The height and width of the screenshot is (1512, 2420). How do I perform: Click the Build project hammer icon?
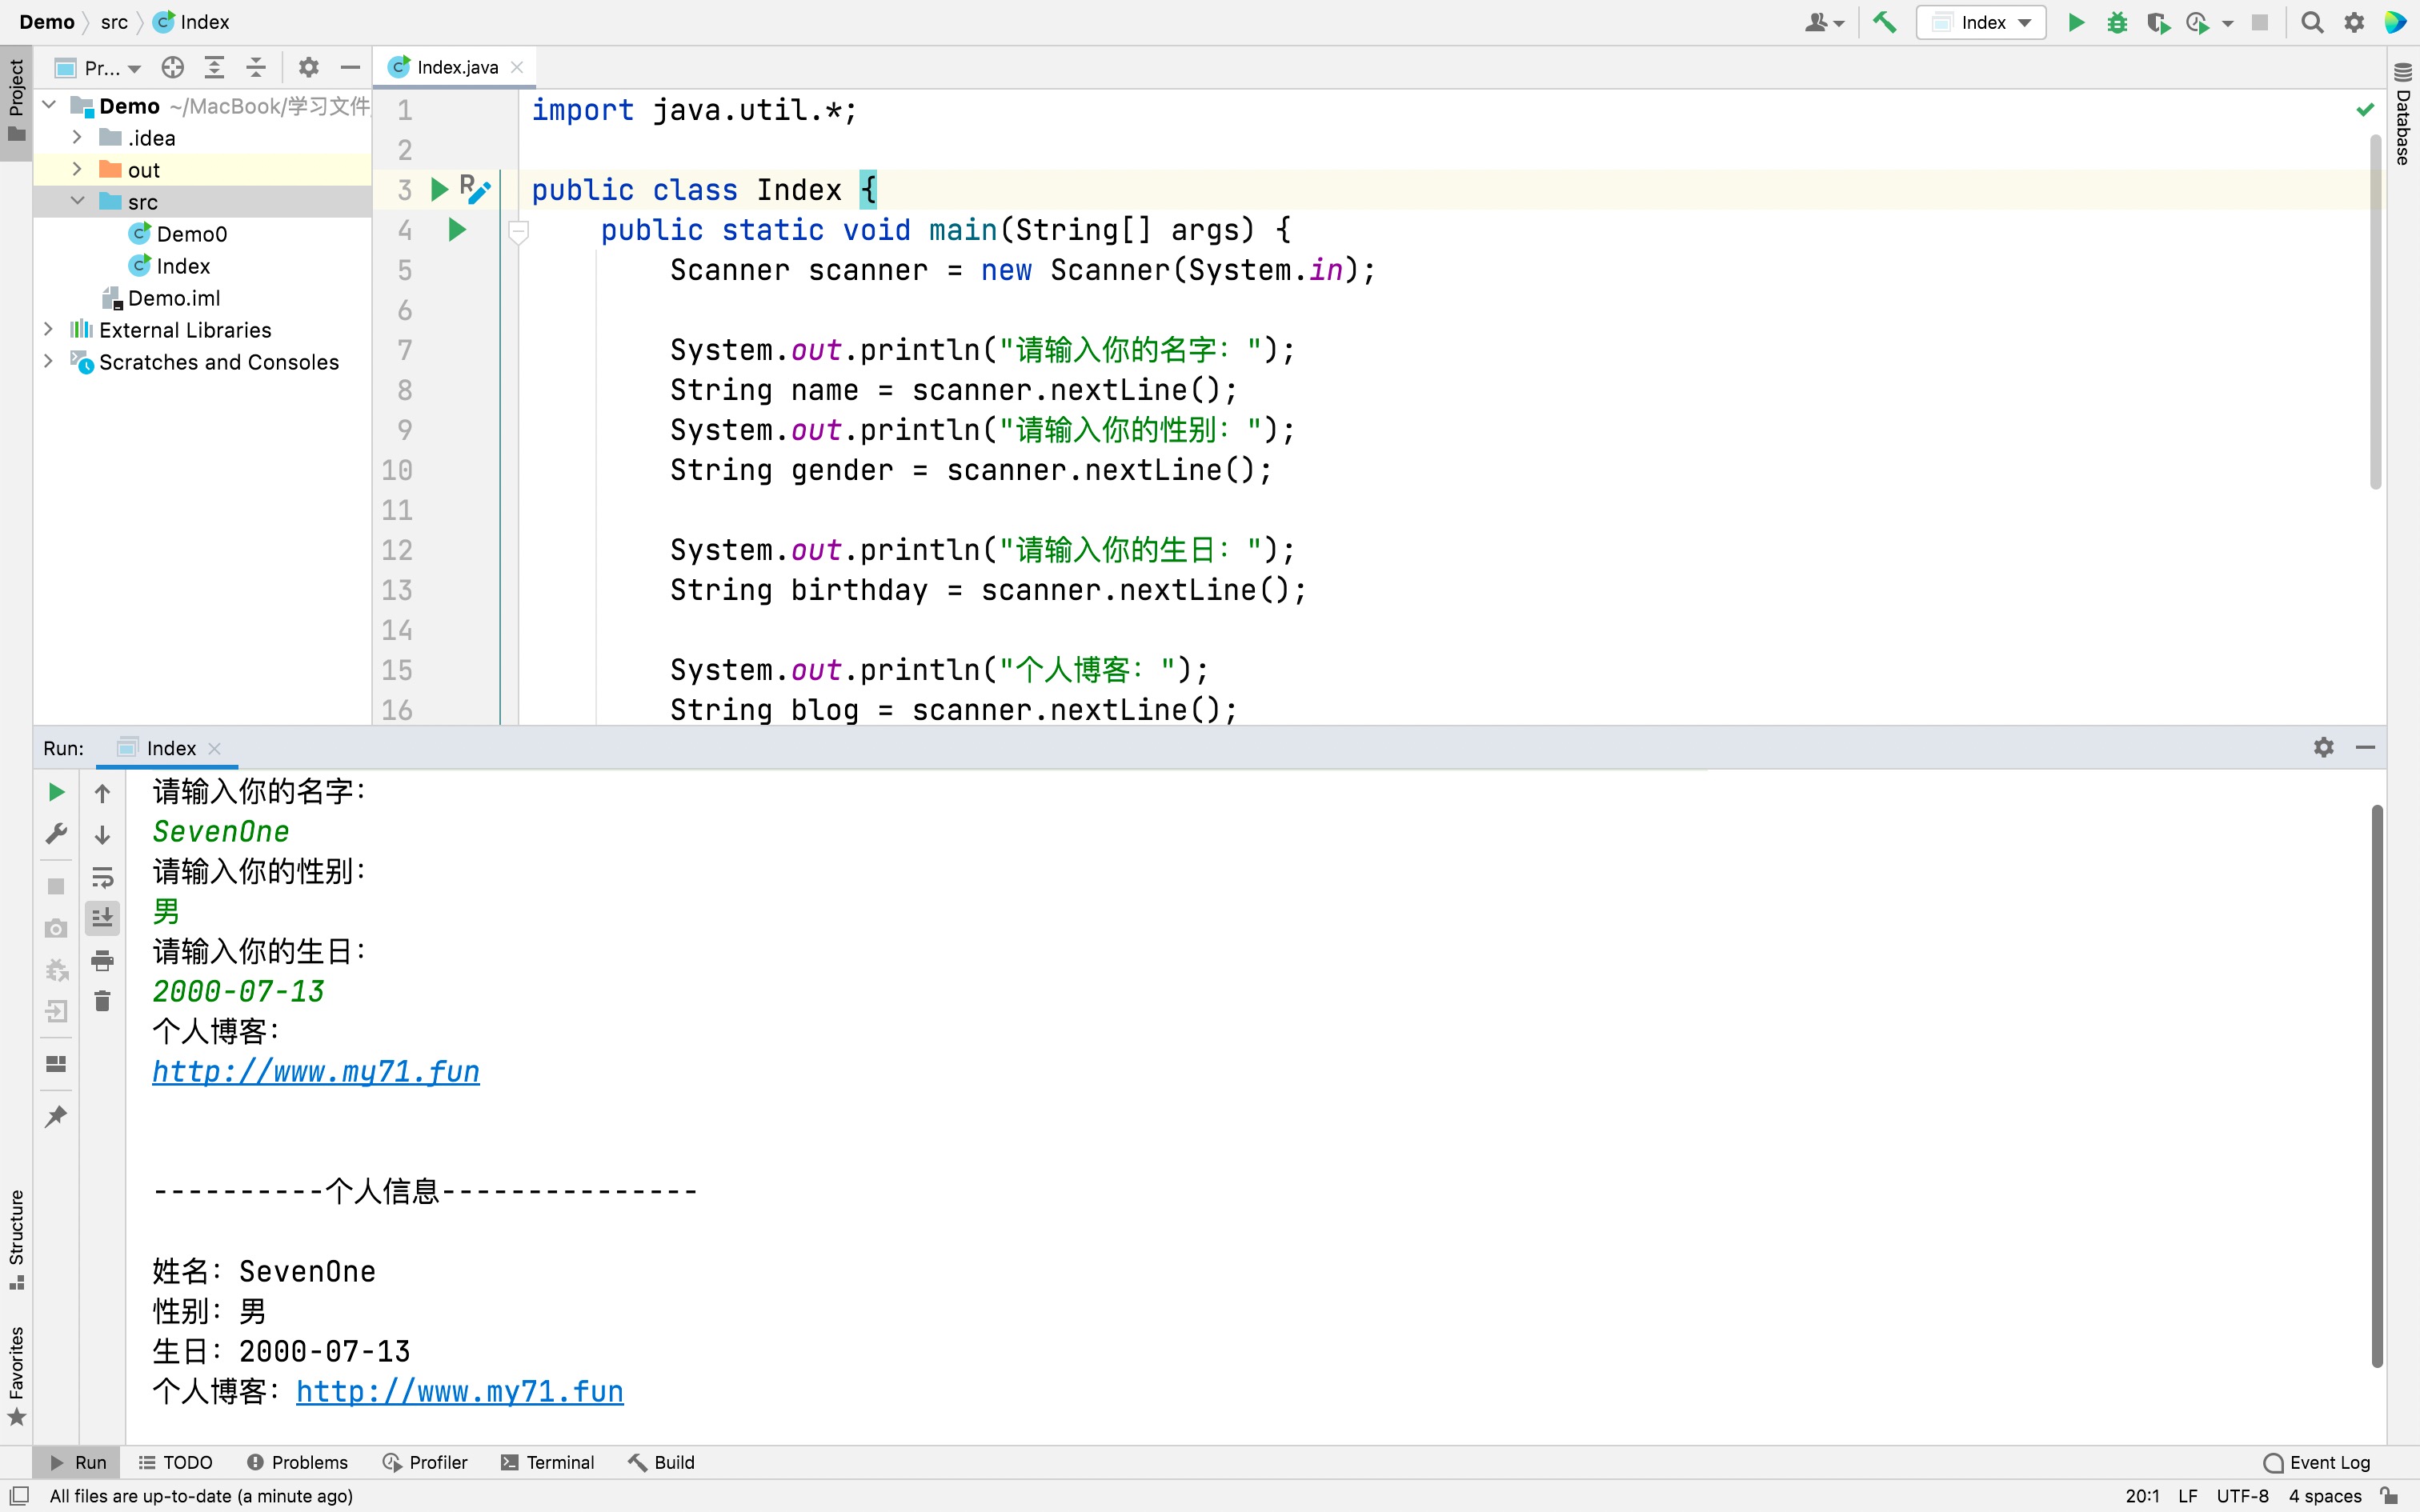pyautogui.click(x=1884, y=22)
